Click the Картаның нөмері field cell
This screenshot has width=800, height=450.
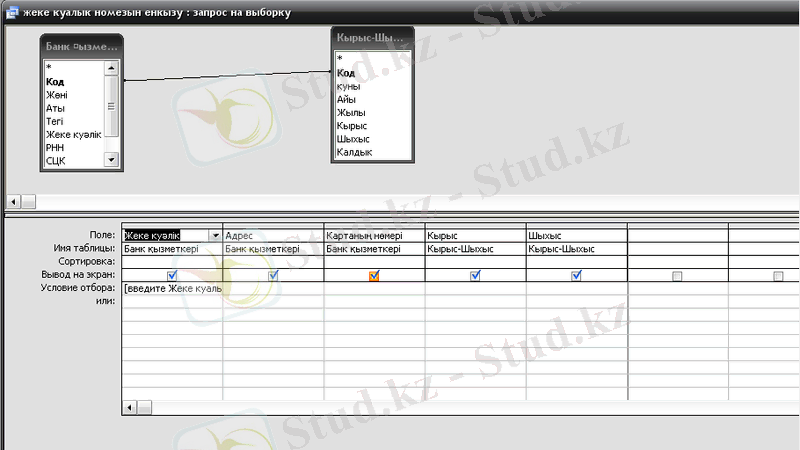374,235
